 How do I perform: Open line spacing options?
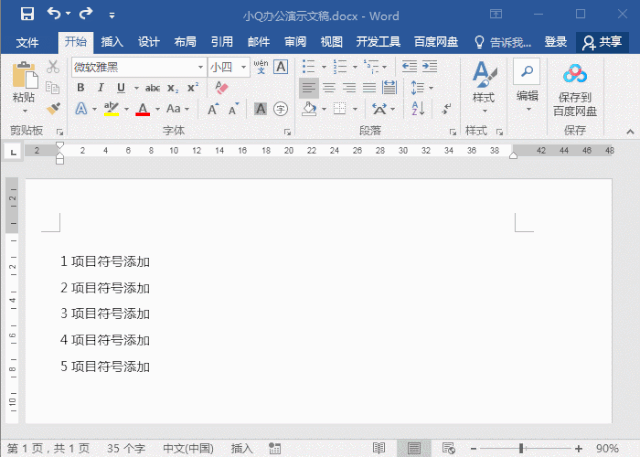[x=422, y=88]
